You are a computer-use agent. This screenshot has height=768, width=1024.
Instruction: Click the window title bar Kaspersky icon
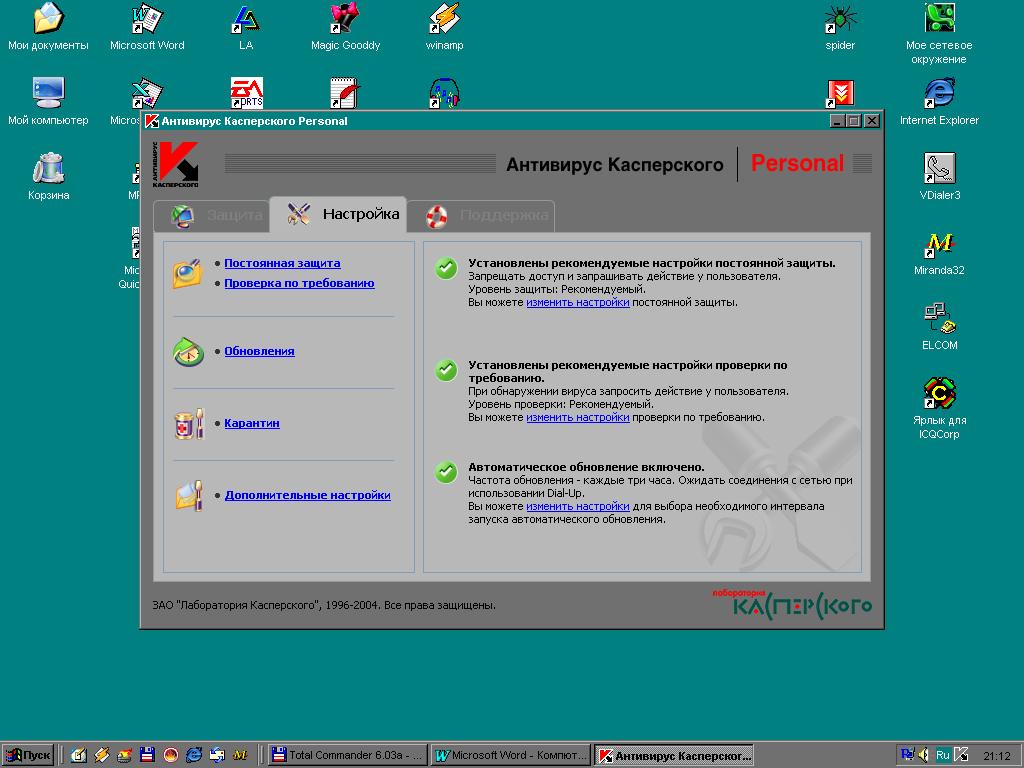[152, 121]
